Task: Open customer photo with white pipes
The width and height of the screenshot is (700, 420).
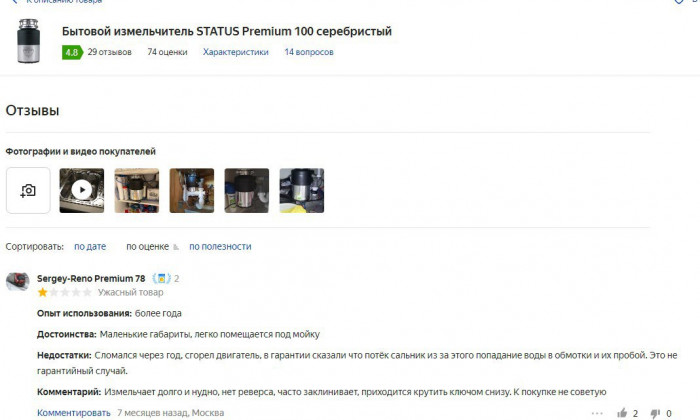Action: [192, 191]
